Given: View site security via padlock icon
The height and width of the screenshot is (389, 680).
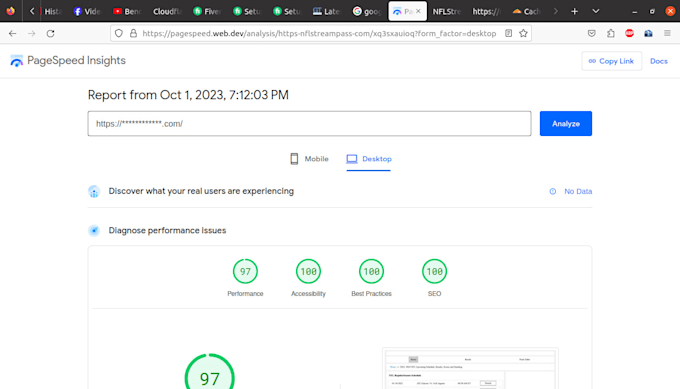Looking at the screenshot, I should tap(134, 33).
